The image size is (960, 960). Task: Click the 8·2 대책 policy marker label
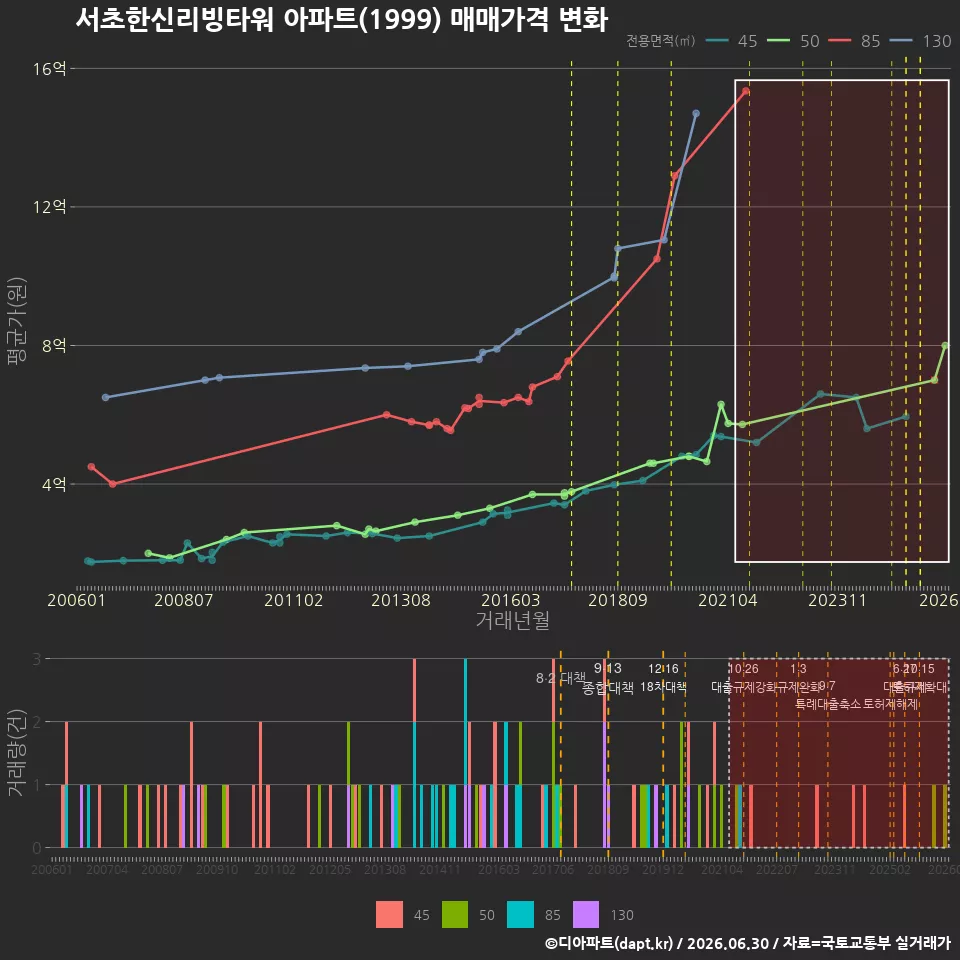[x=560, y=678]
